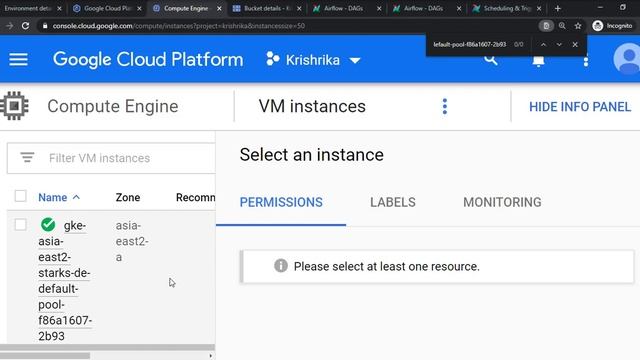Click the horizontal scrollbar under the instances table

pyautogui.click(x=45, y=356)
